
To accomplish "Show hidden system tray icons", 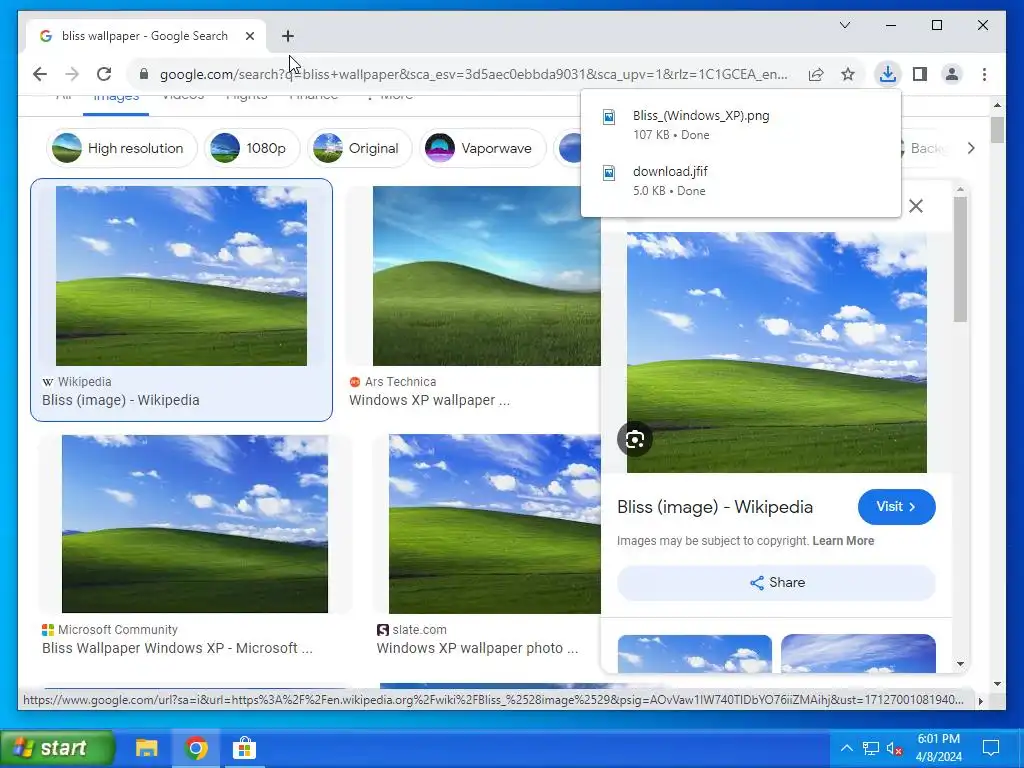I will point(846,748).
